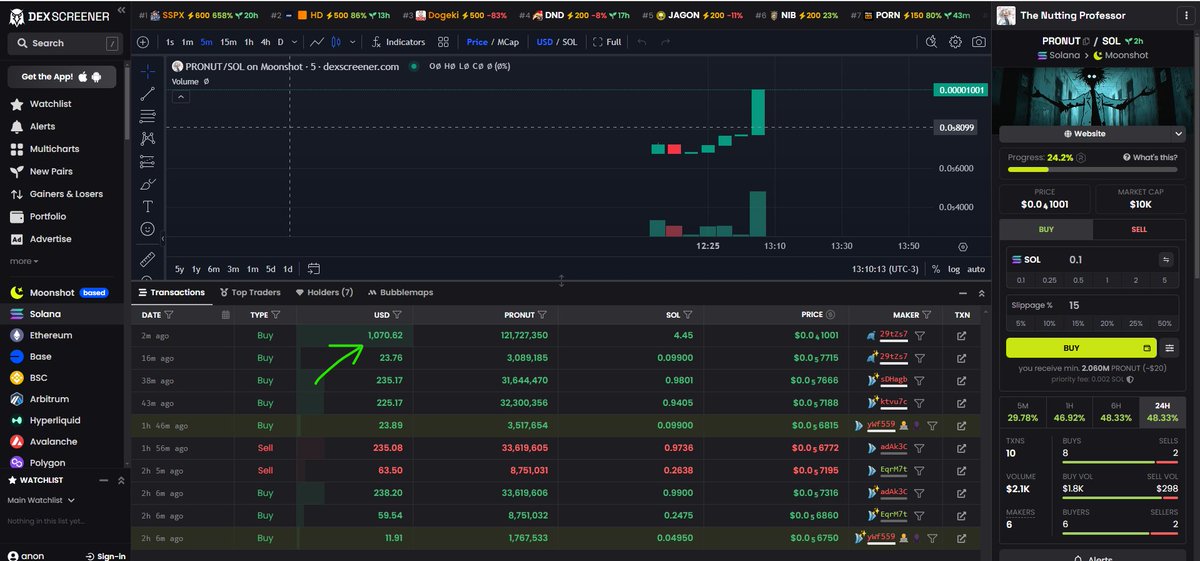This screenshot has height=561, width=1200.
Task: Select the crosshair cursor drawing tool
Action: click(148, 71)
